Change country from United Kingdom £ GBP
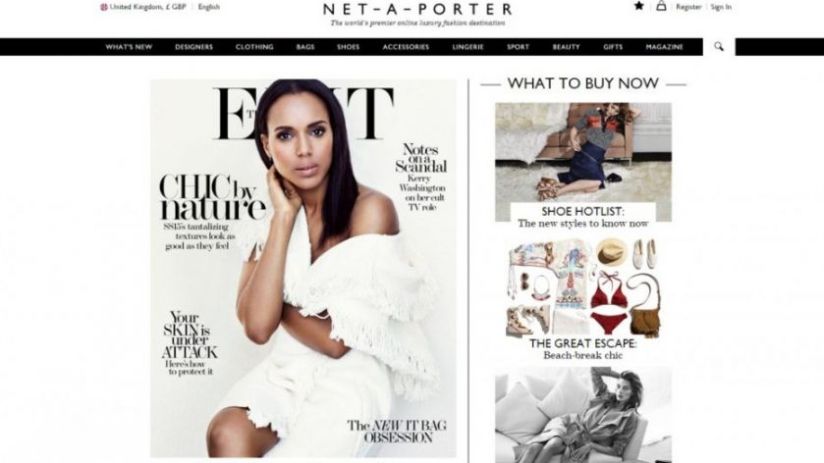Screen dimensions: 824x463 tap(148, 7)
